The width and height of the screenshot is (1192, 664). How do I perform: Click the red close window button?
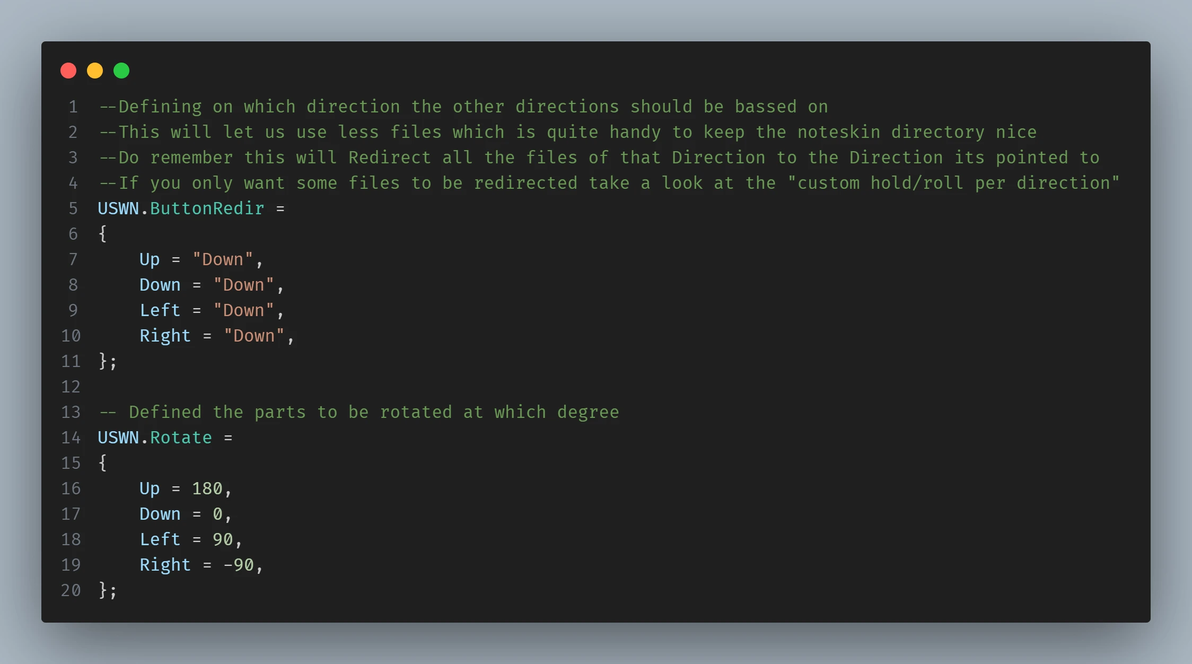68,70
